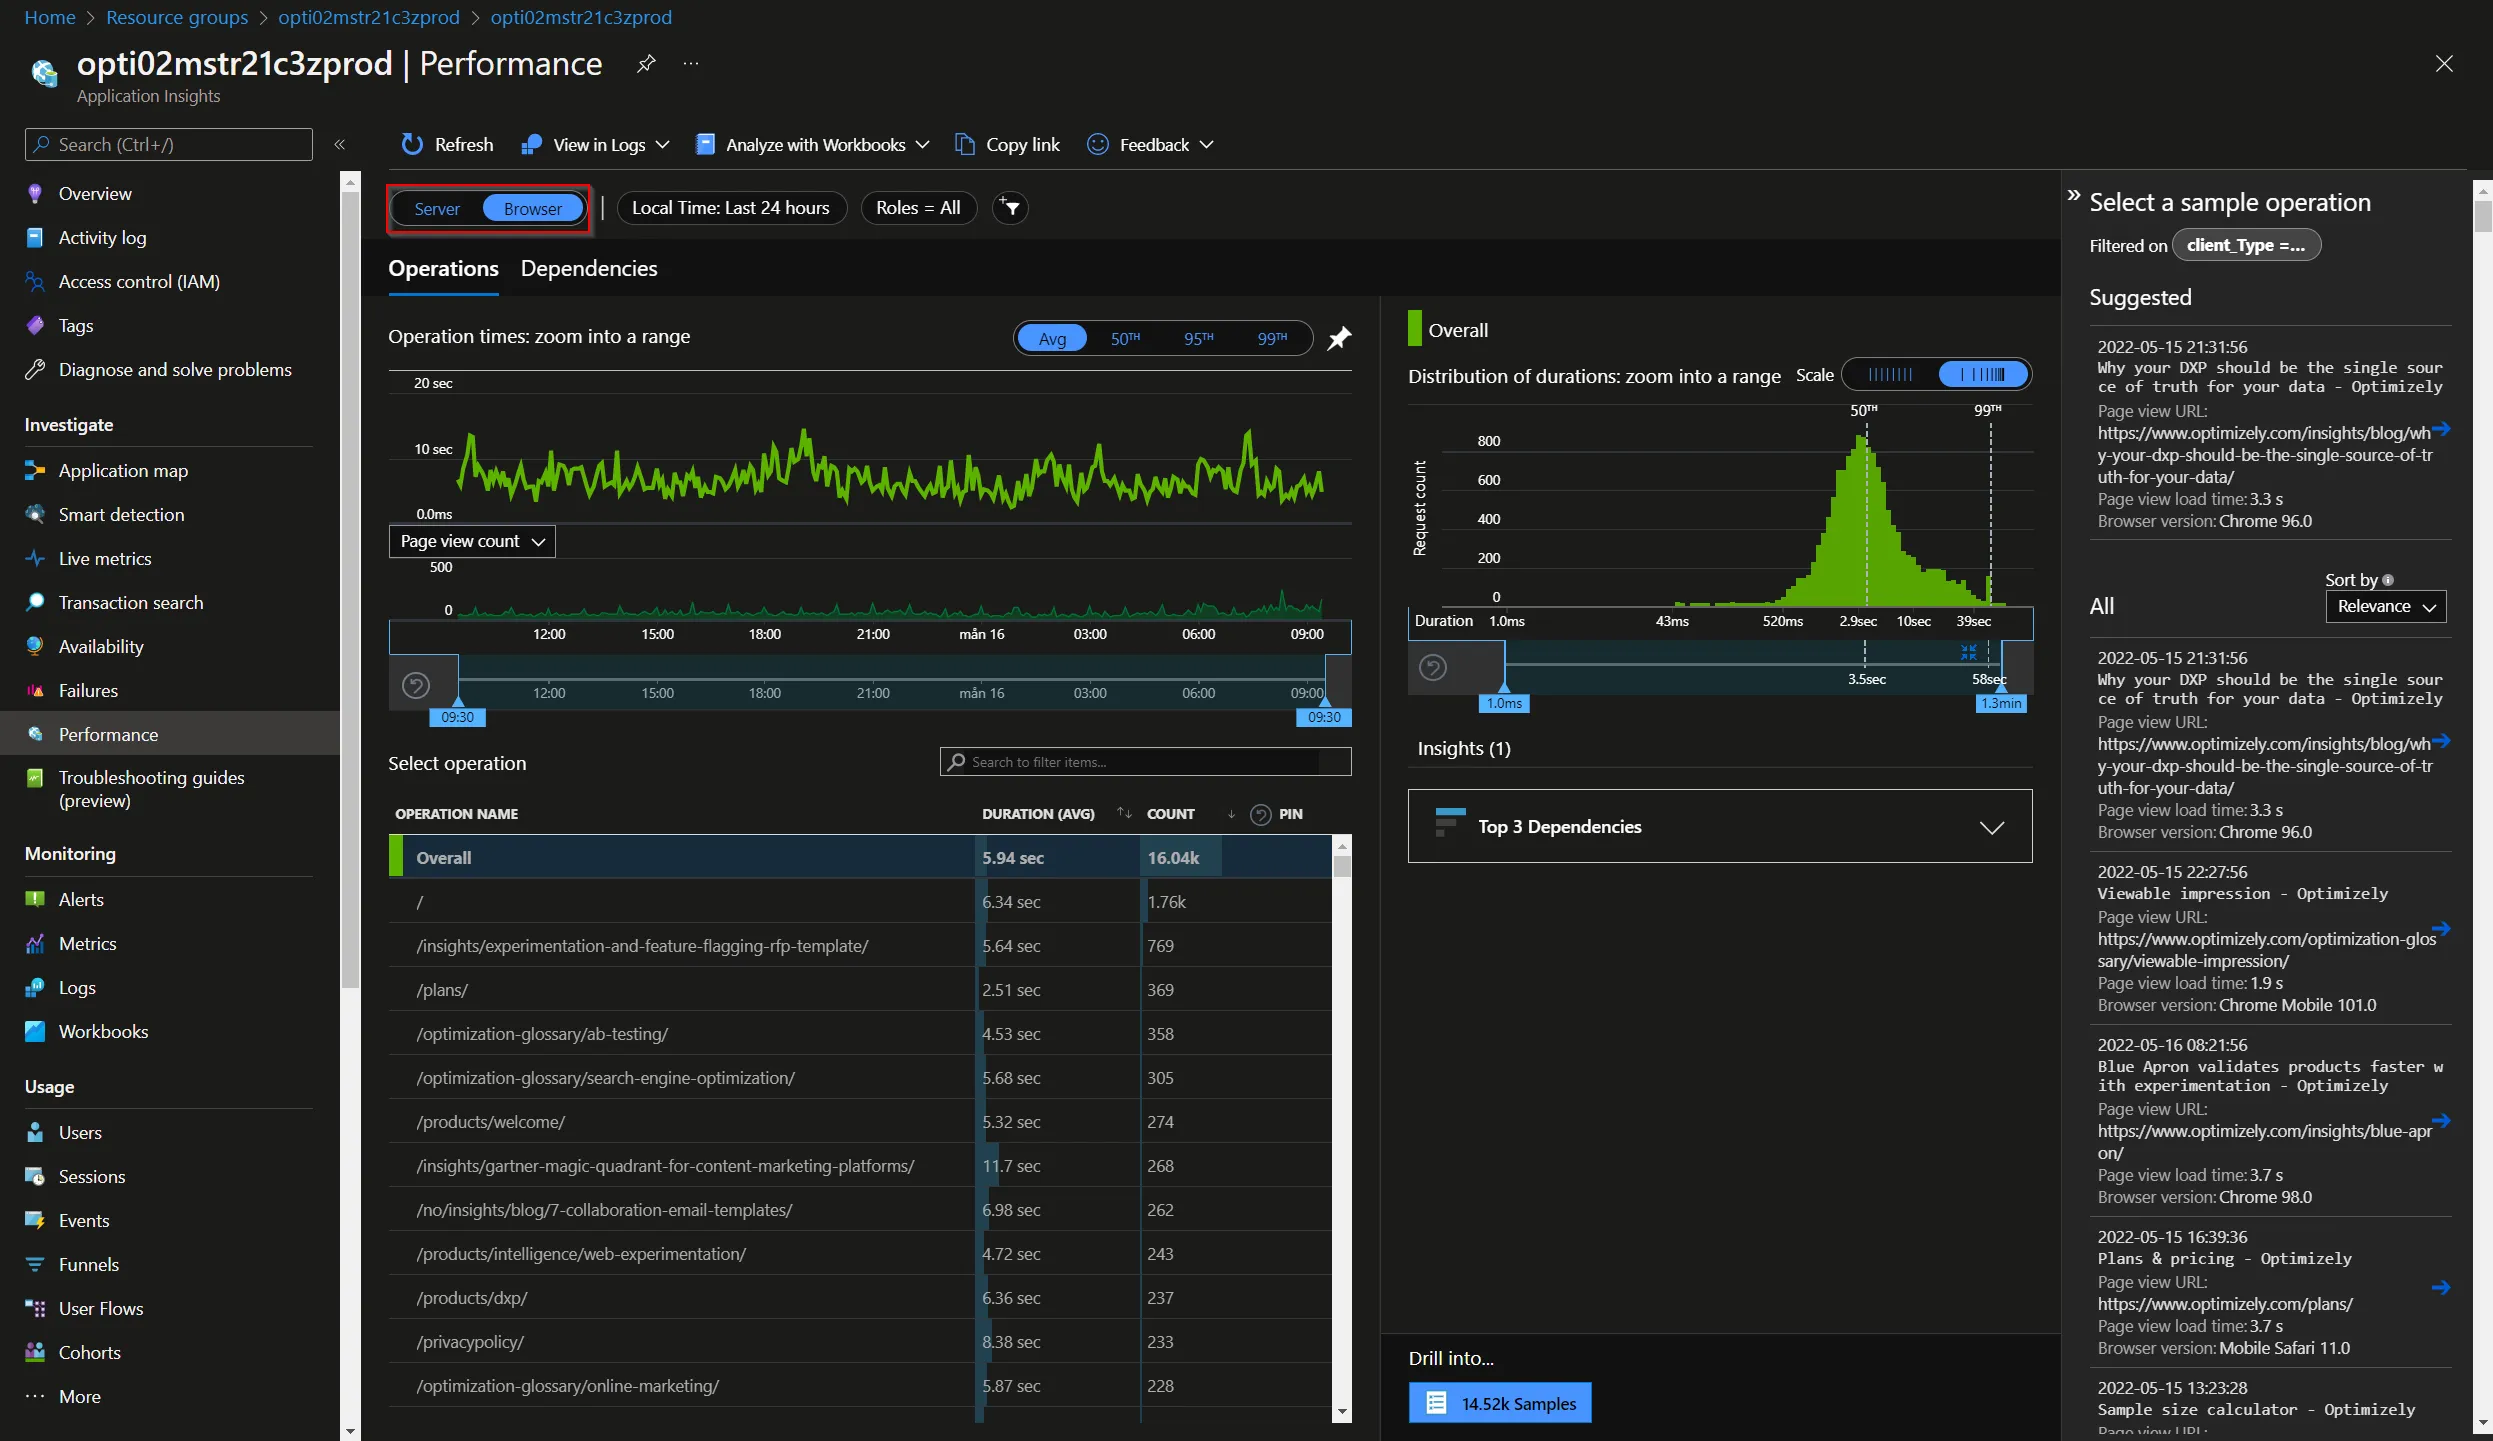Open Availability in sidebar
The height and width of the screenshot is (1441, 2493).
tap(101, 646)
